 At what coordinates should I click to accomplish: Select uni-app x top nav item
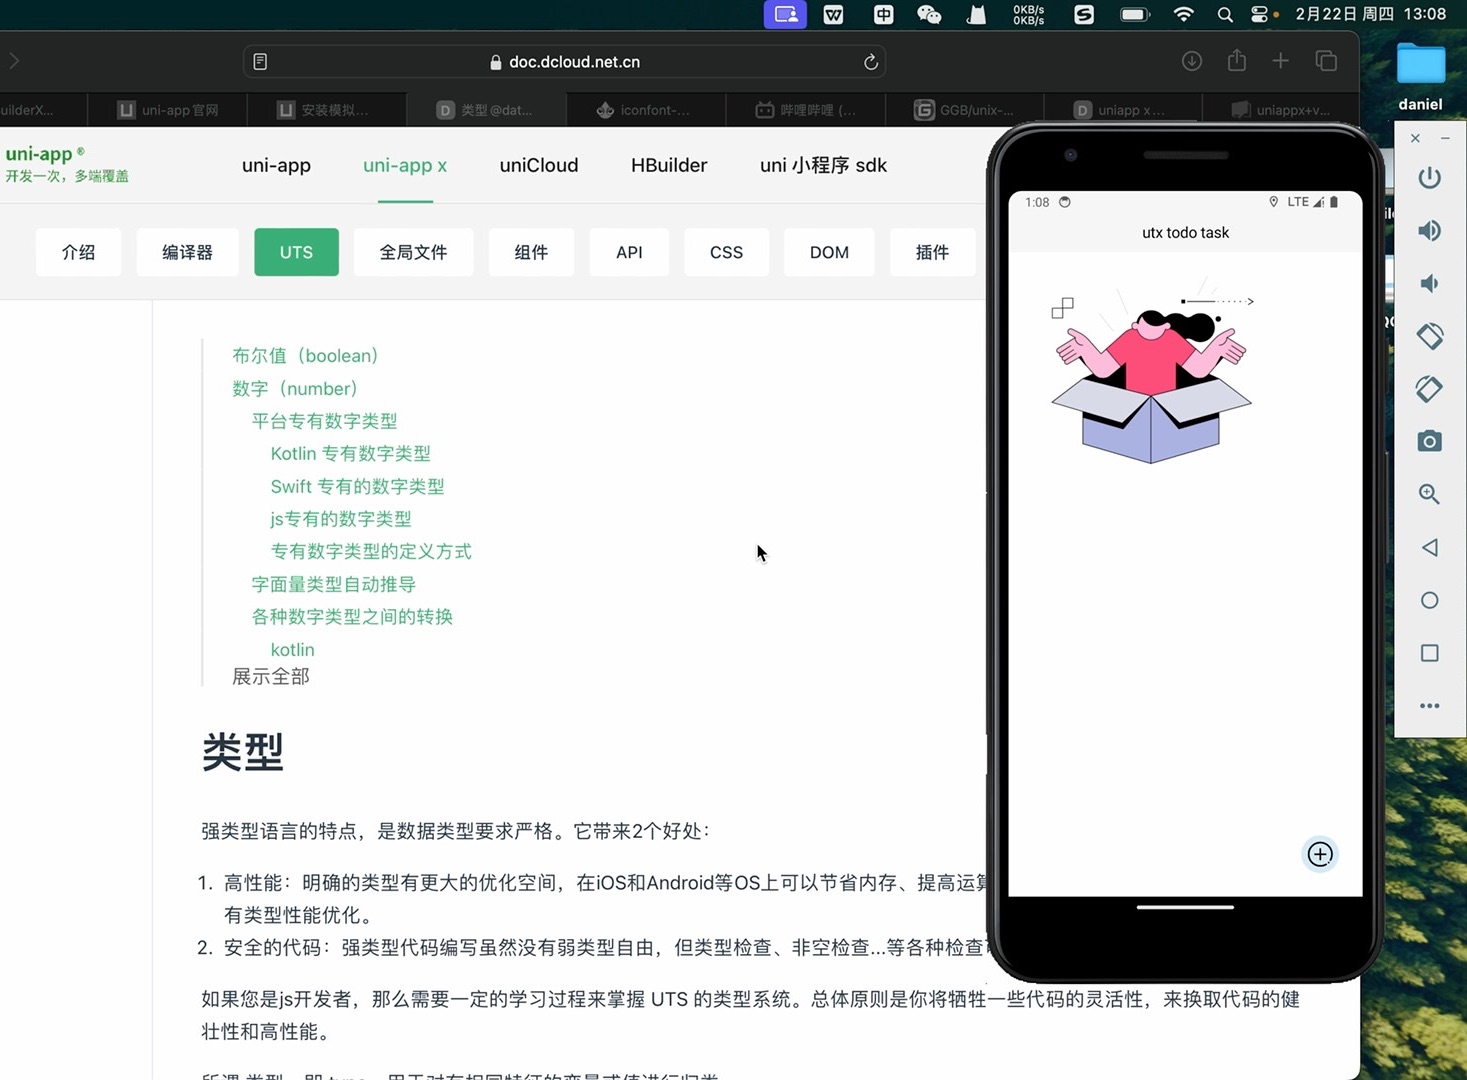tap(405, 165)
